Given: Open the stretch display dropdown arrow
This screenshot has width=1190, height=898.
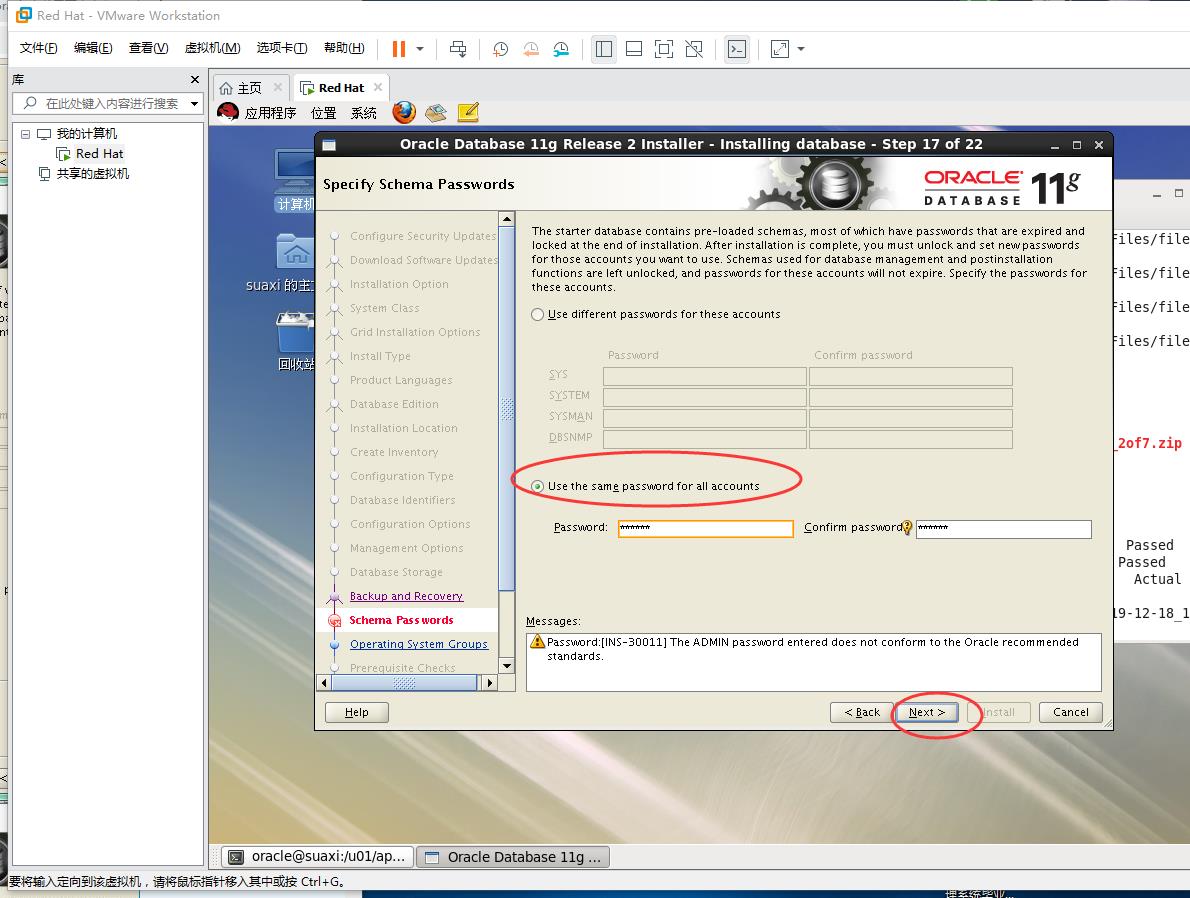Looking at the screenshot, I should pyautogui.click(x=801, y=49).
